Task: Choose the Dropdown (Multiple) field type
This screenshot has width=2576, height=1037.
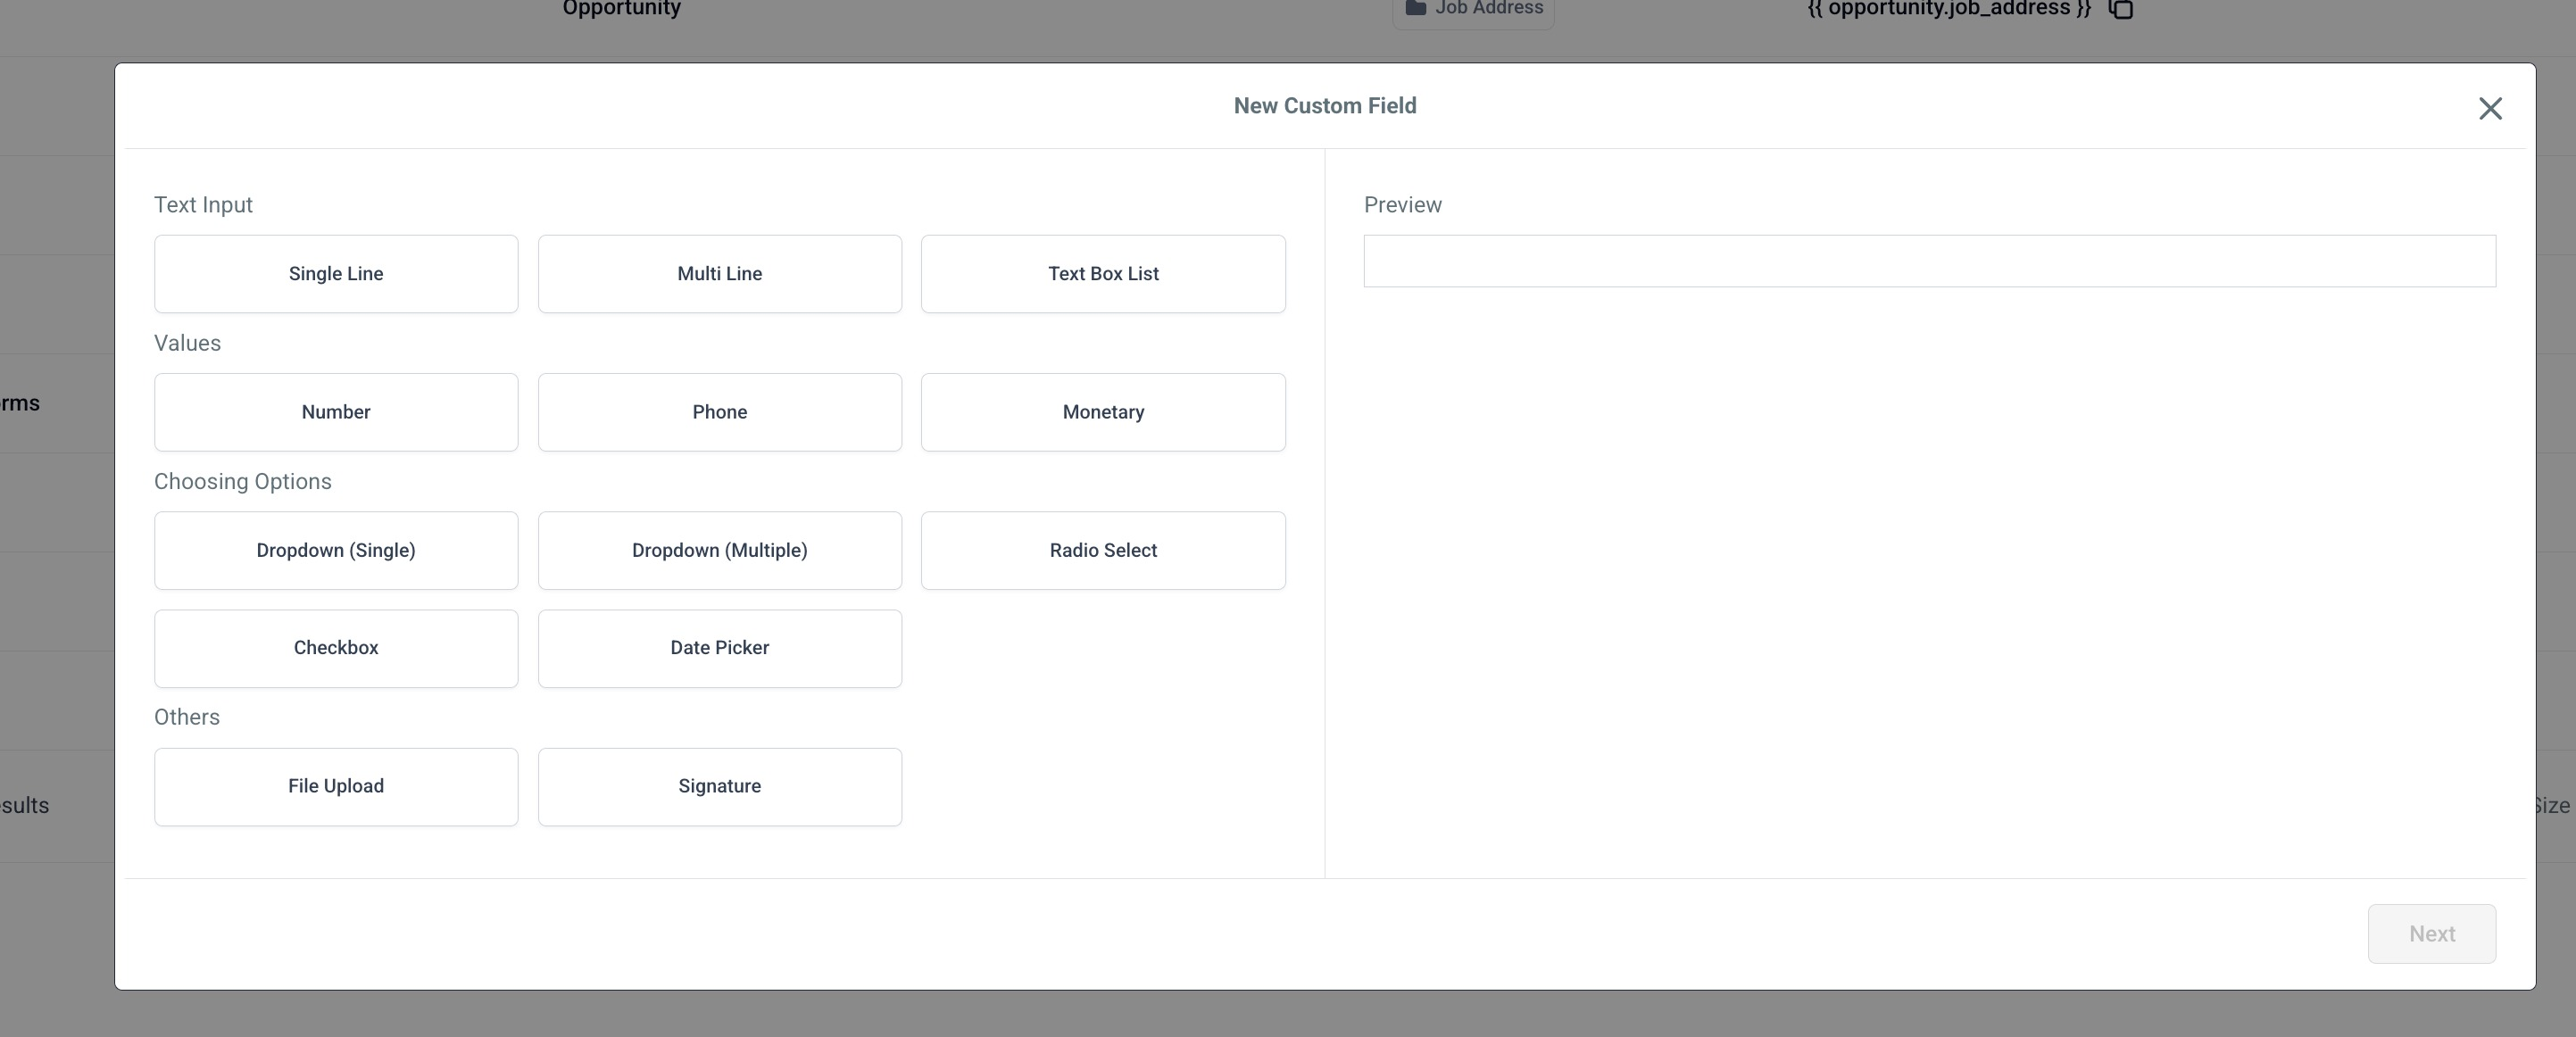Action: tap(719, 550)
